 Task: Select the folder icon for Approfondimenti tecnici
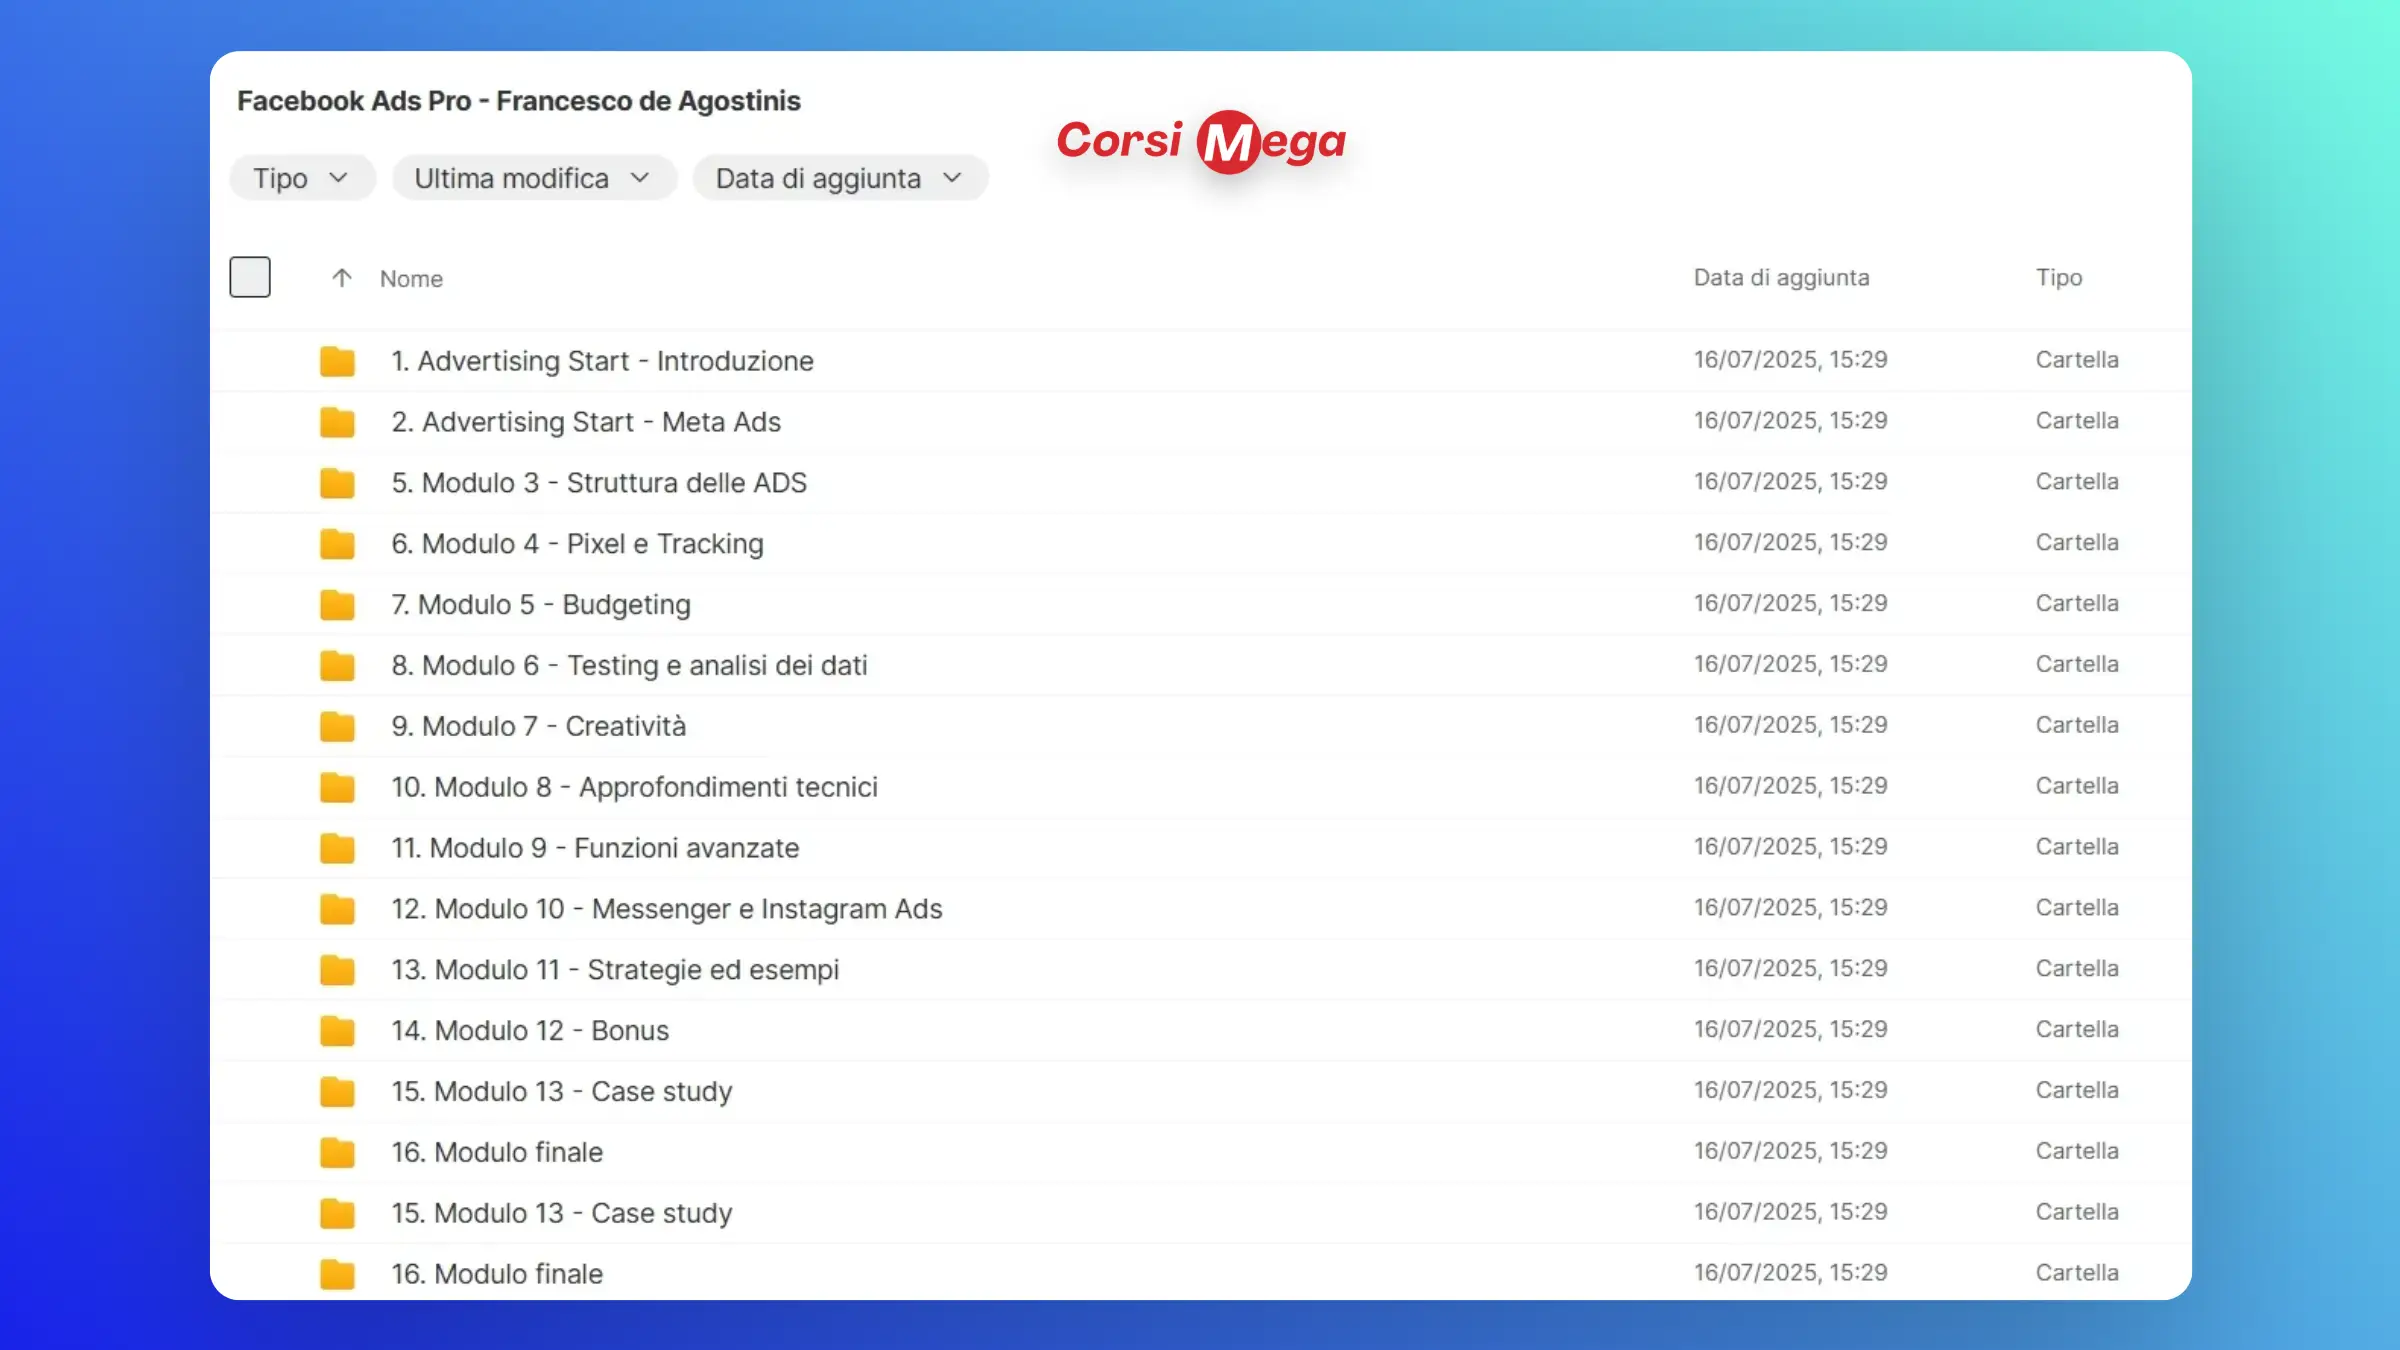pyautogui.click(x=337, y=788)
